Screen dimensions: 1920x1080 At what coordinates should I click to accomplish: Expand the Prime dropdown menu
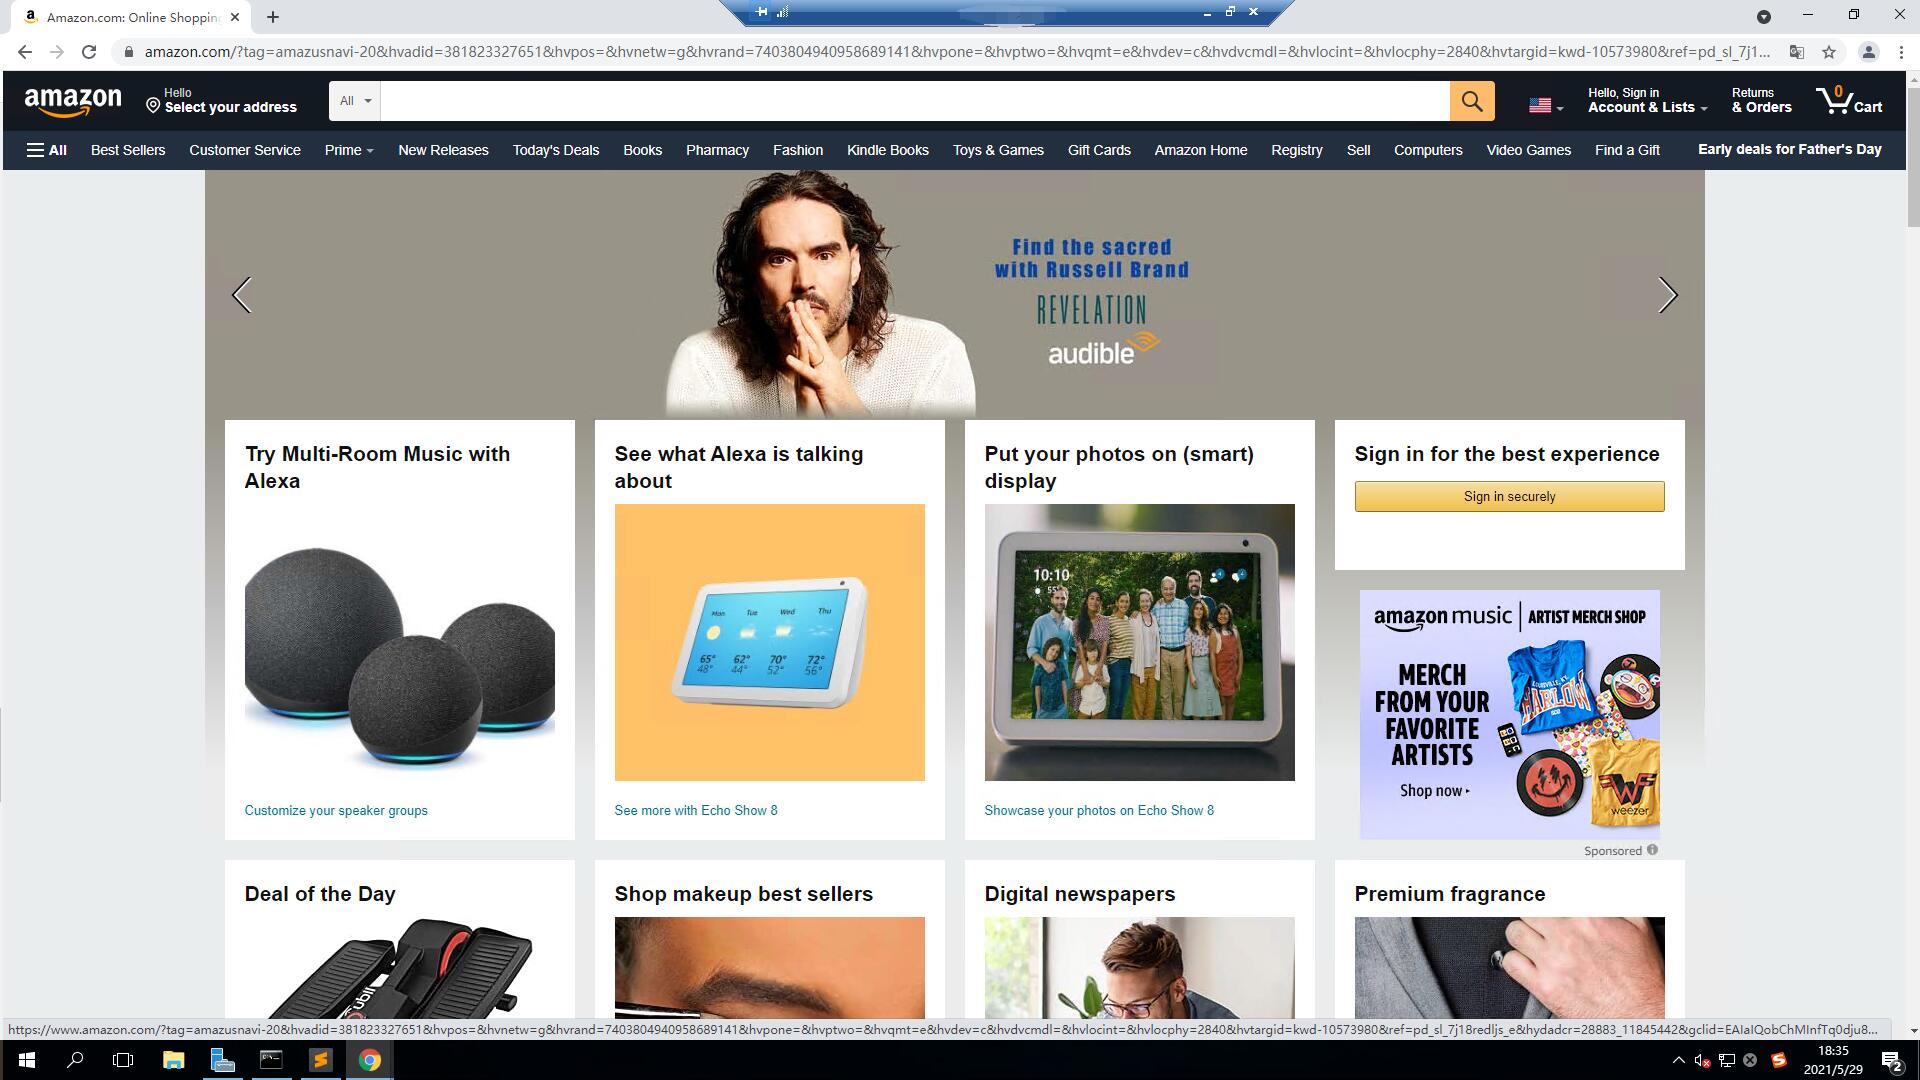(347, 149)
